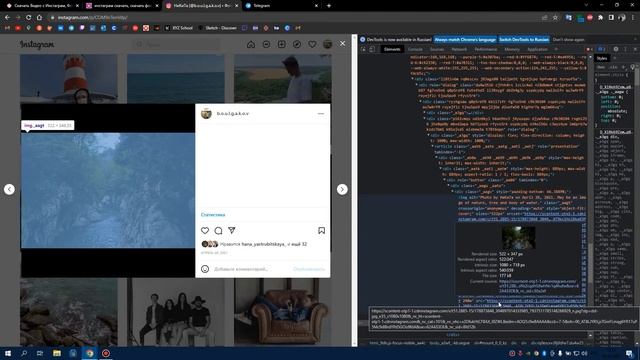Open the Explore compass icon
Image resolution: width=640 pixels, height=360 pixels.
click(x=297, y=44)
